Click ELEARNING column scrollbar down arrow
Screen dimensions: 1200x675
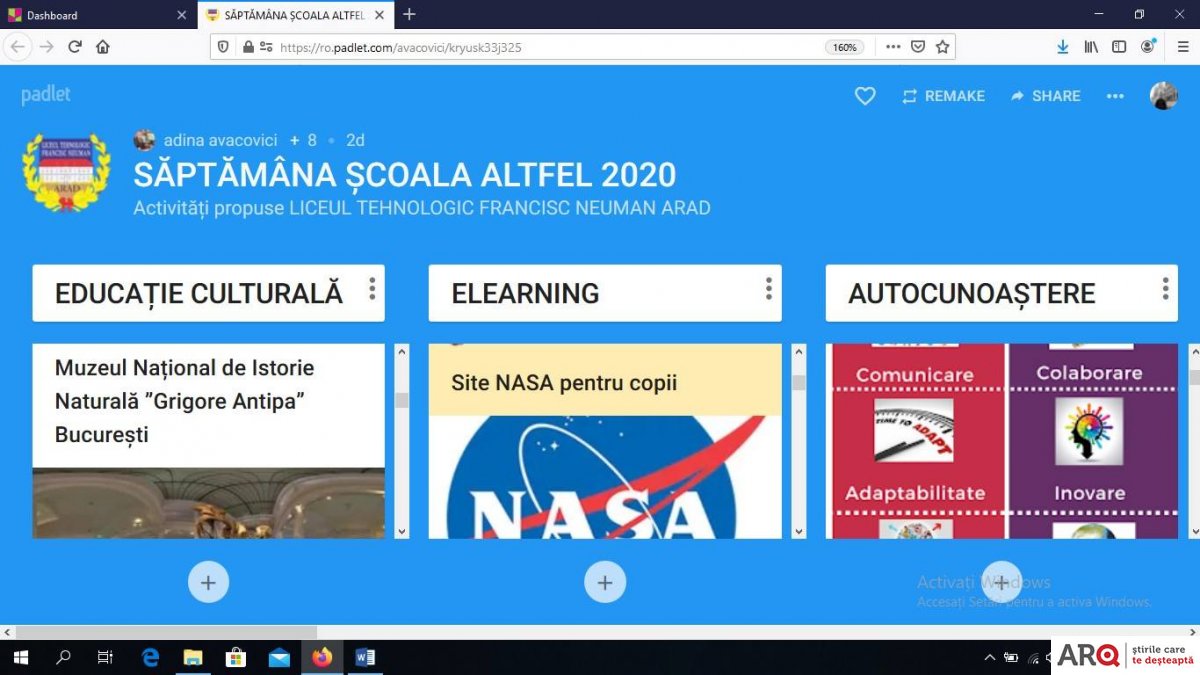coord(799,531)
